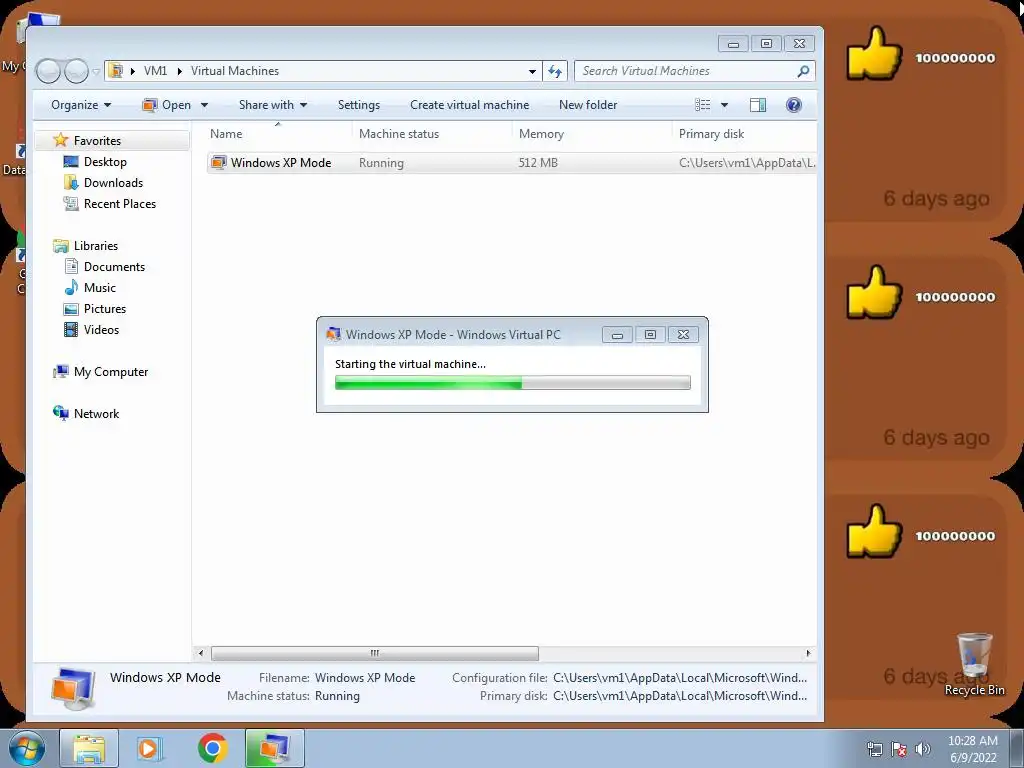Maximize the Virtual Machines explorer window

point(767,44)
